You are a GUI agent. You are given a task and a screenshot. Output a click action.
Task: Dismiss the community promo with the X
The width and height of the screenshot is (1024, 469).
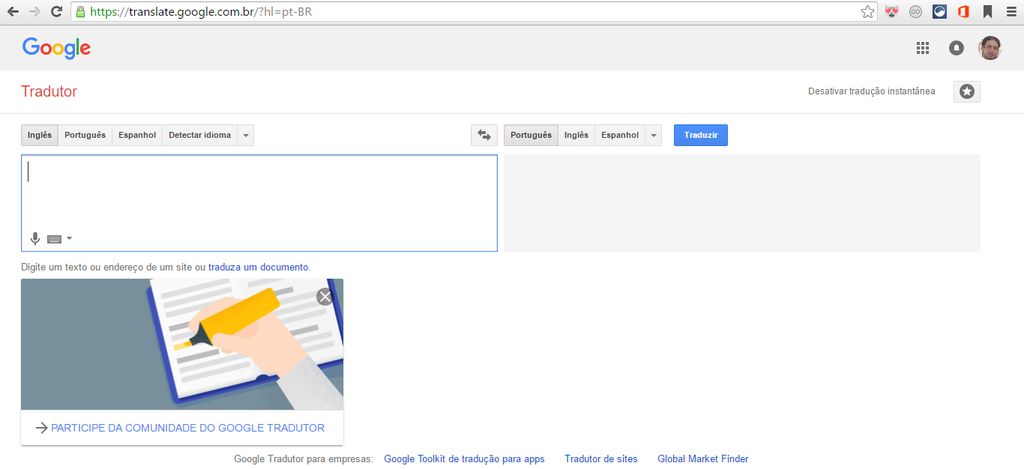click(x=325, y=297)
